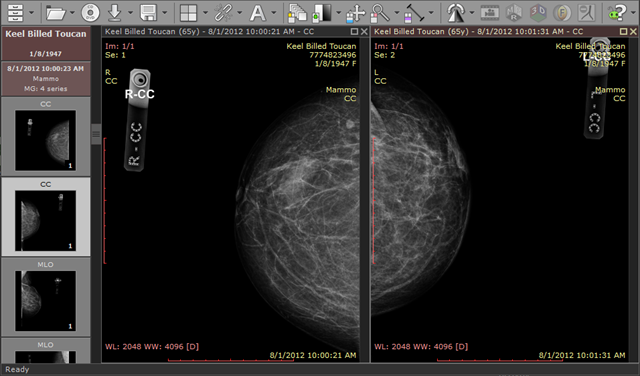Expand the text annotation dropdown arrow
Screen dimensions: 640x376
[273, 13]
